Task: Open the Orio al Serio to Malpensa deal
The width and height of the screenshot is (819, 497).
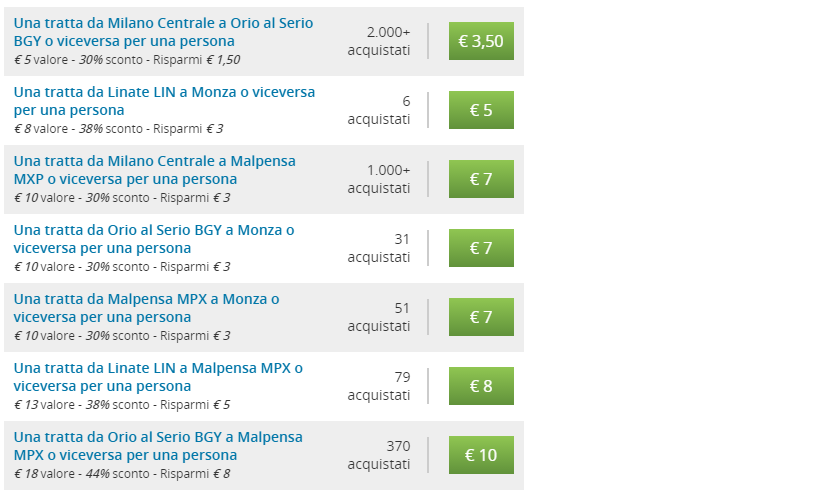Action: coord(158,445)
